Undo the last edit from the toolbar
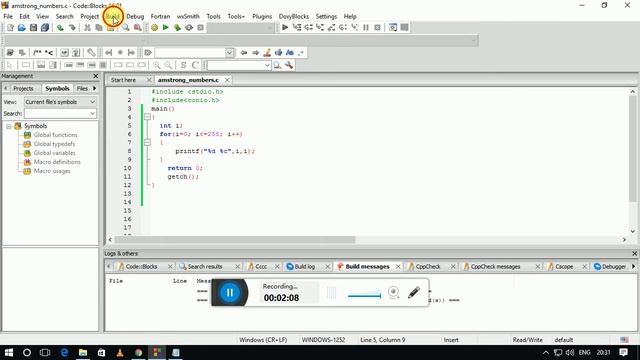Viewport: 640px width, 360px height. [60, 27]
